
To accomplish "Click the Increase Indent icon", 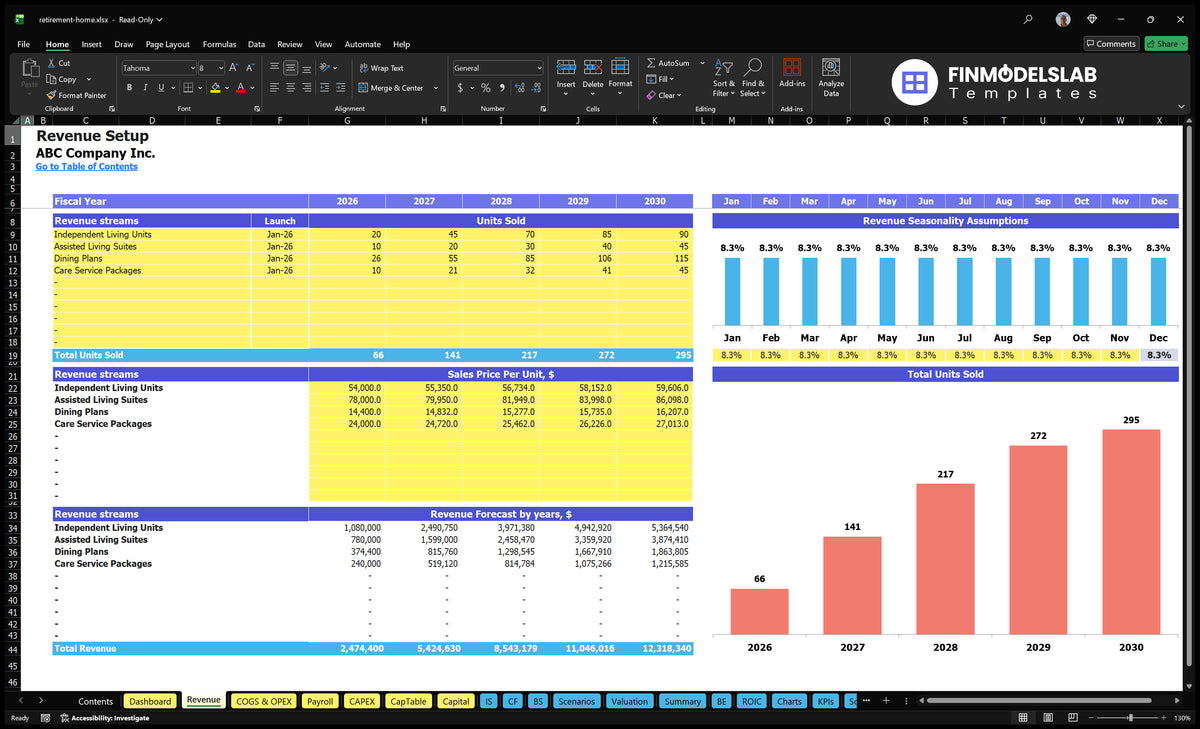I will click(341, 88).
